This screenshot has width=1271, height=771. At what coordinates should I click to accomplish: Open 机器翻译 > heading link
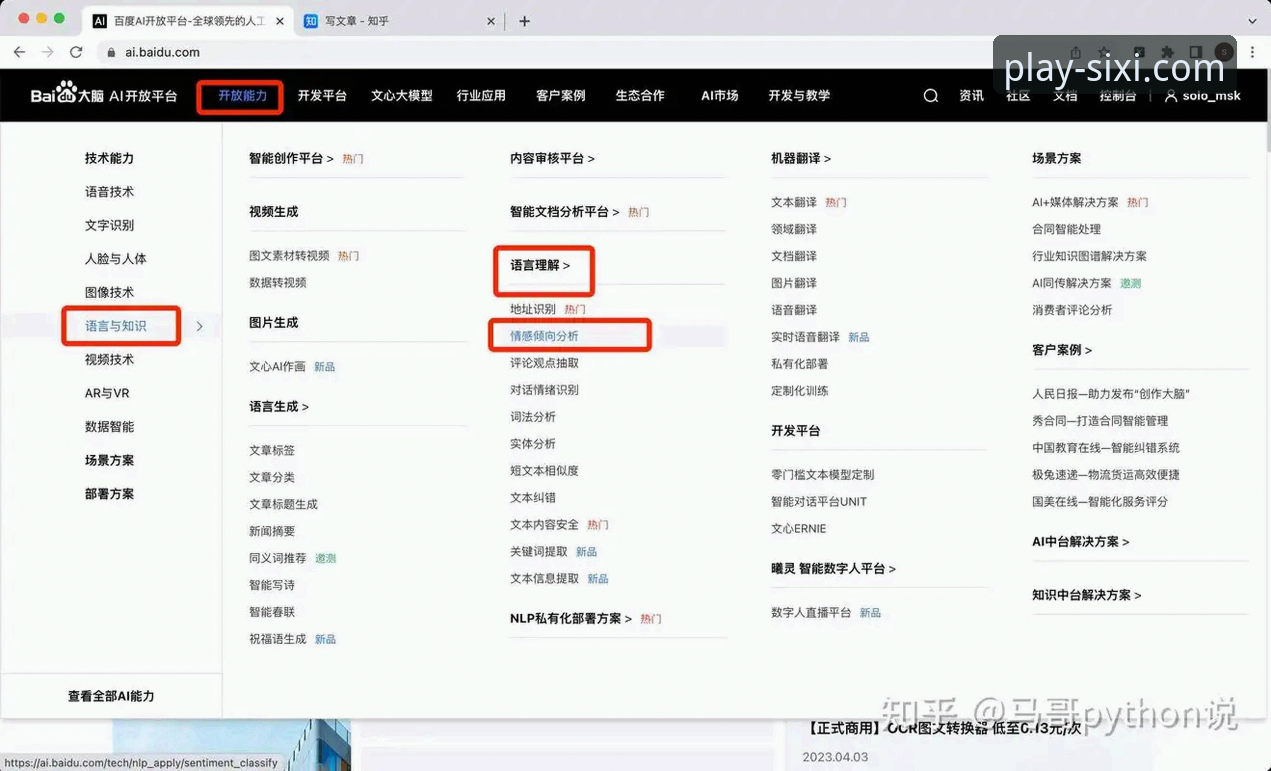801,158
